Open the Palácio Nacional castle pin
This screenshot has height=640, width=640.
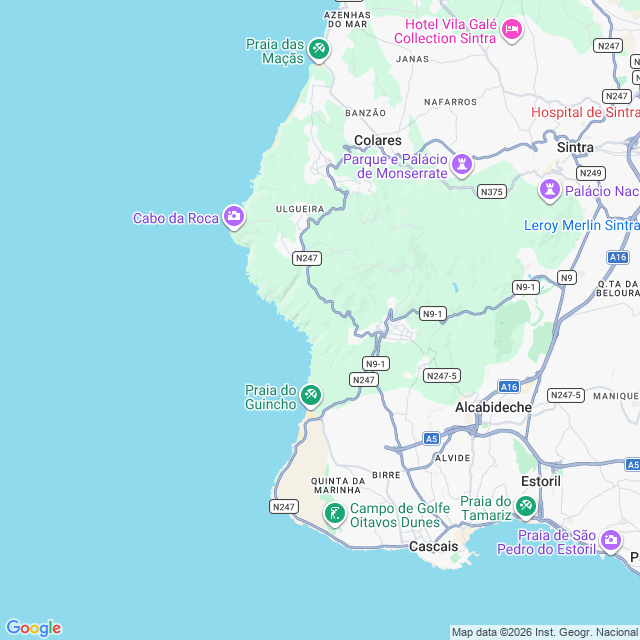[x=549, y=190]
